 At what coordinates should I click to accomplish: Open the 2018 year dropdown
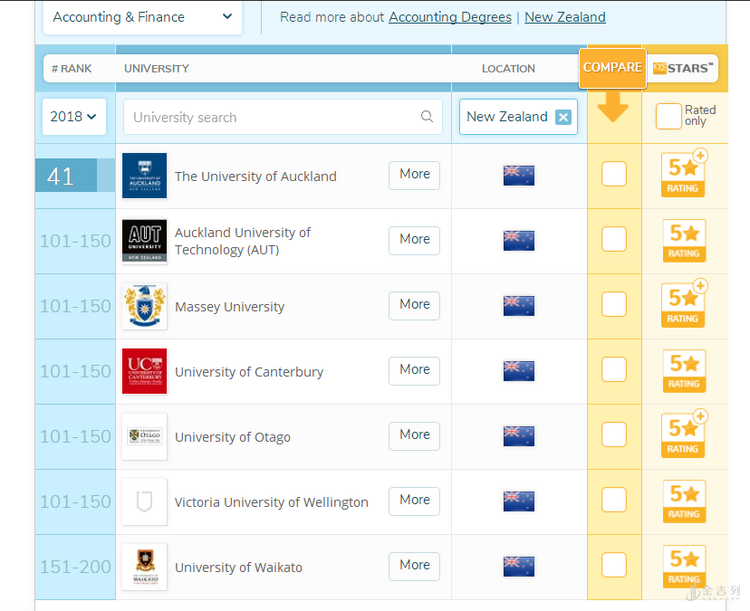pyautogui.click(x=74, y=116)
